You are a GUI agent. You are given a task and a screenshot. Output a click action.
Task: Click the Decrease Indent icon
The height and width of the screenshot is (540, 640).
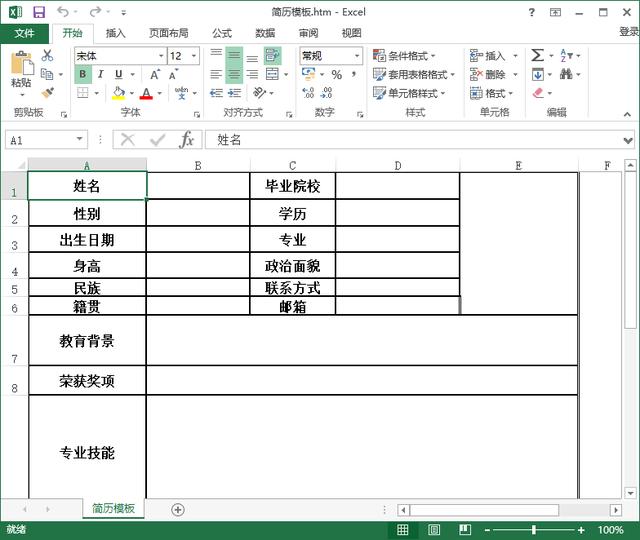pyautogui.click(x=216, y=93)
